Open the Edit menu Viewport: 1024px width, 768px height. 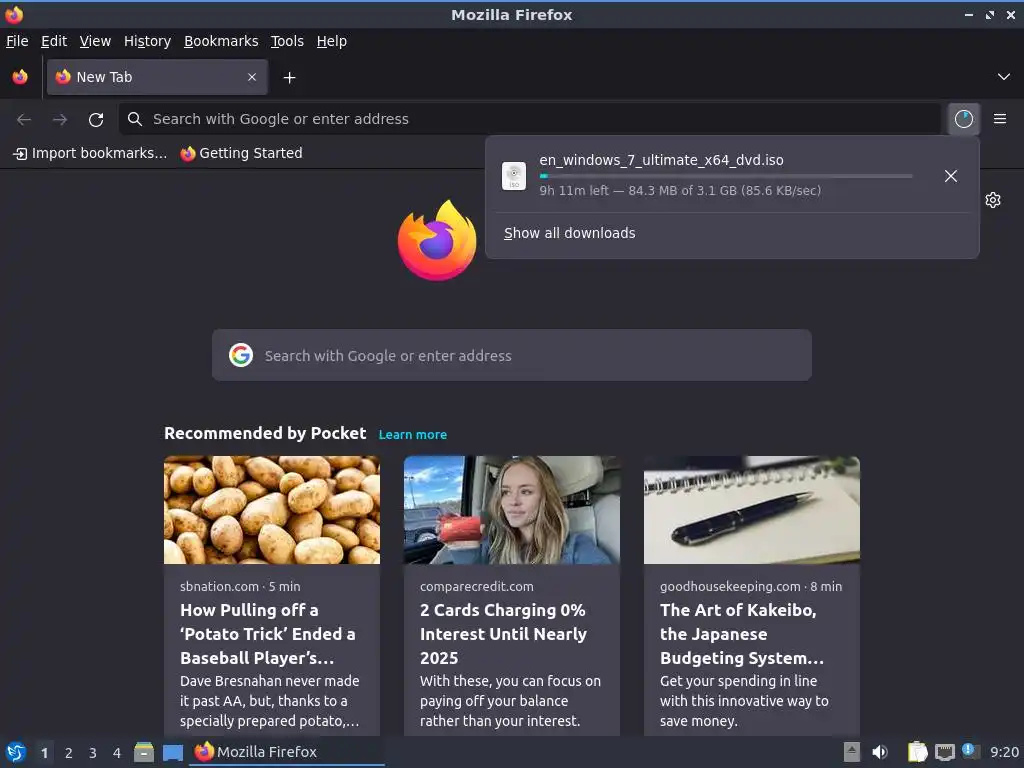[x=54, y=41]
